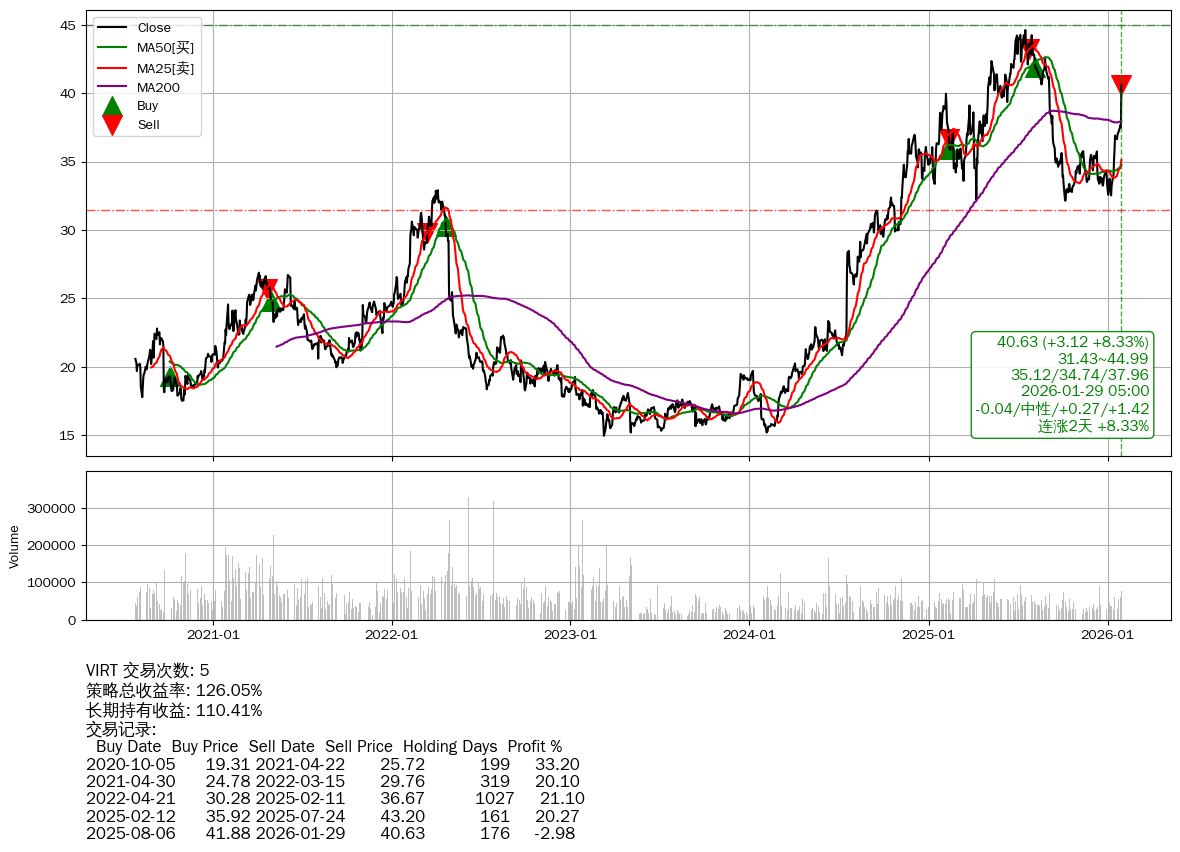The image size is (1180, 852).
Task: Click the red Sell marker at the latest 2026 price
Action: pos(1121,85)
